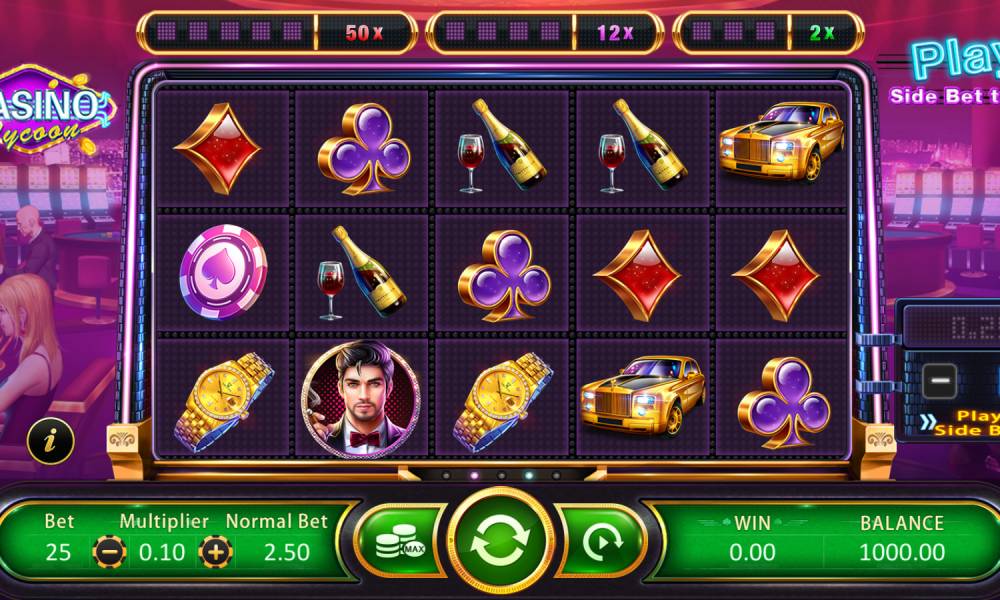Click the gold watch in first reel
Screen dimensions: 1000x600
pos(222,401)
